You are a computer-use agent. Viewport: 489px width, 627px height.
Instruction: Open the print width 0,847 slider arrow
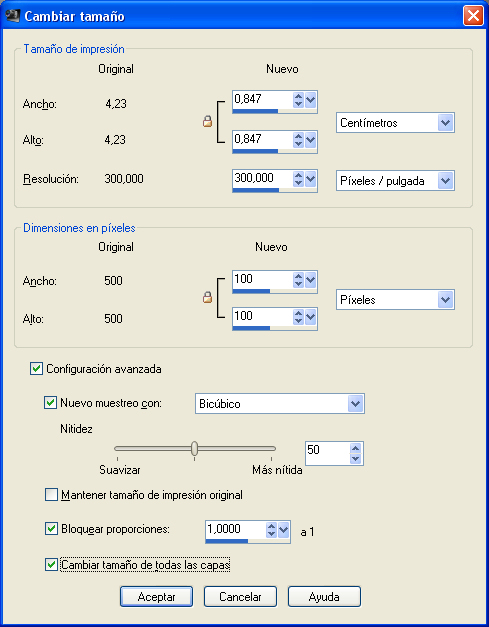[311, 100]
